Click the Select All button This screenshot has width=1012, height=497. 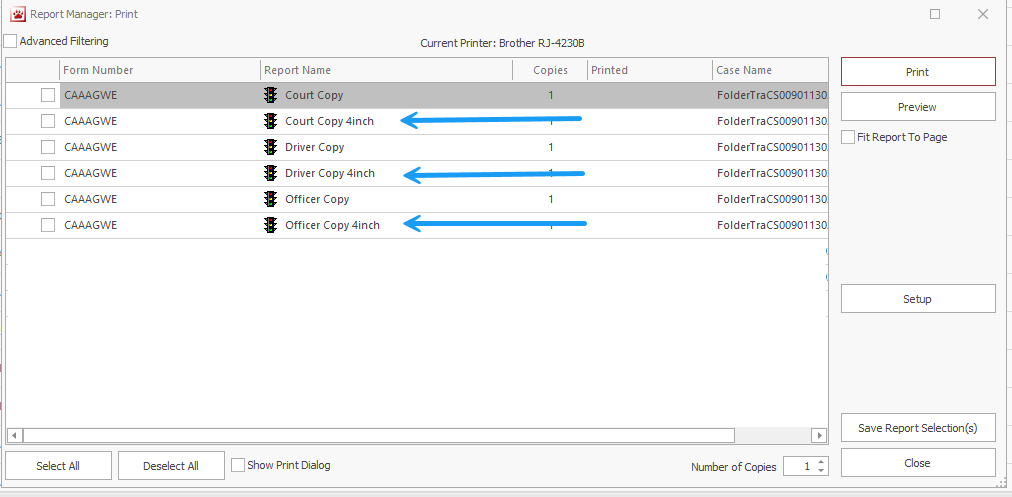[58, 466]
